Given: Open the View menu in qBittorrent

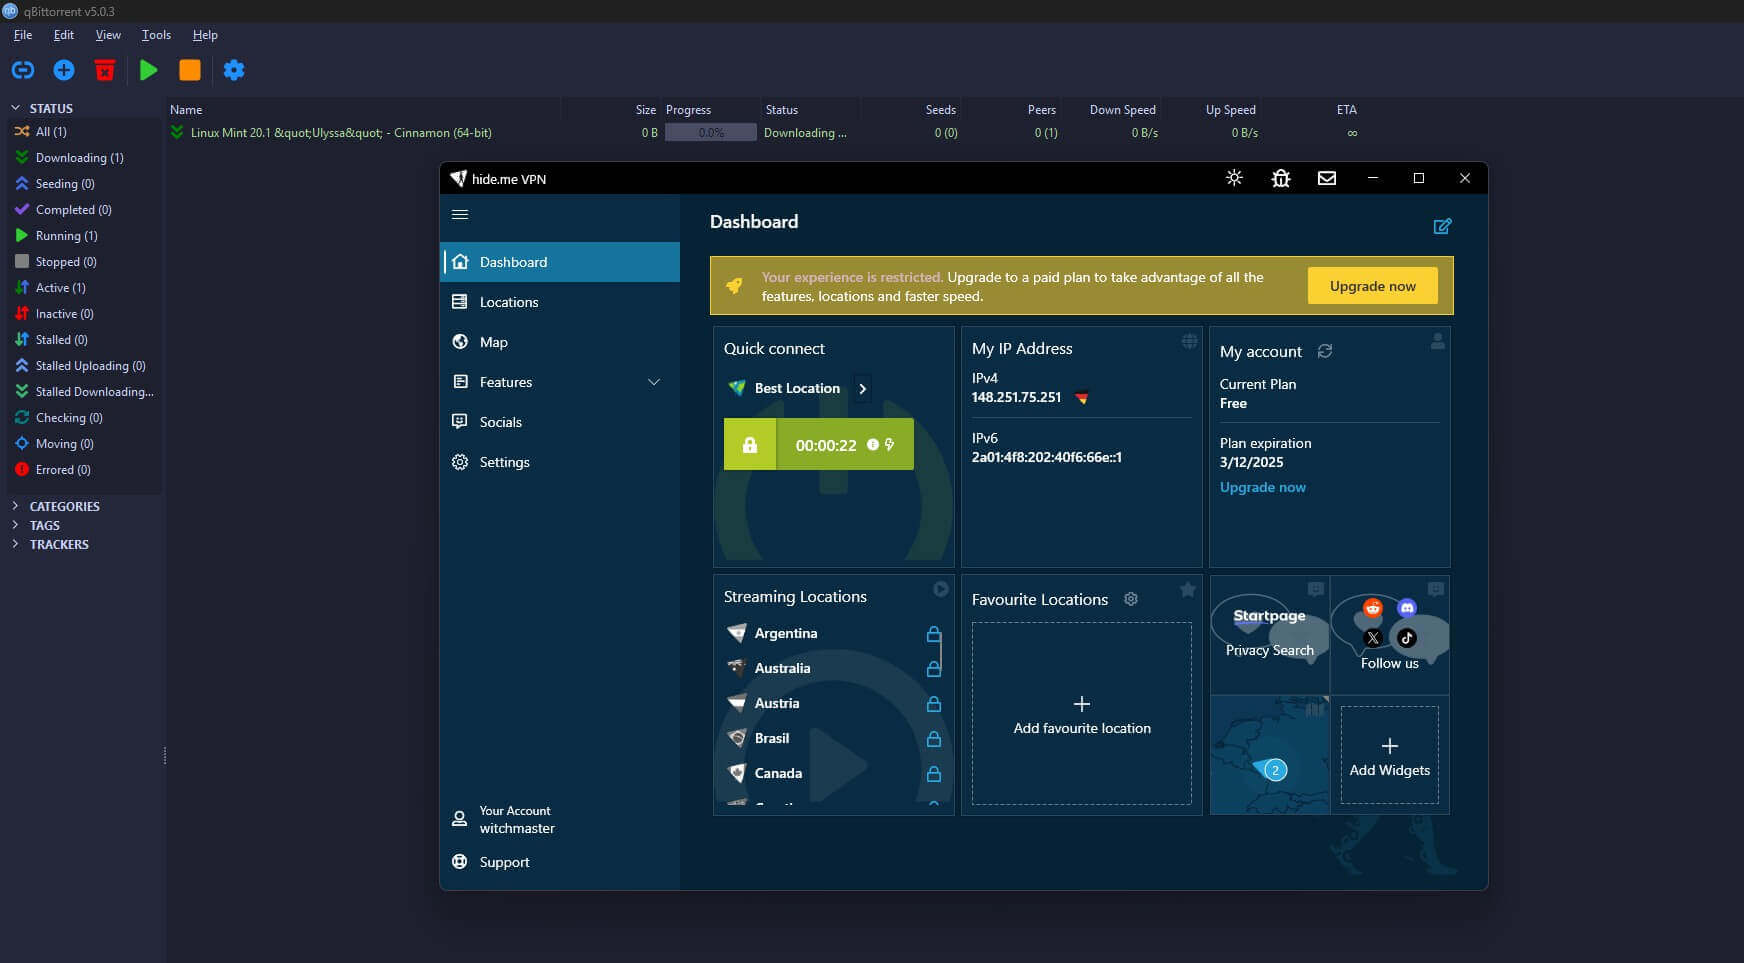Looking at the screenshot, I should (108, 35).
